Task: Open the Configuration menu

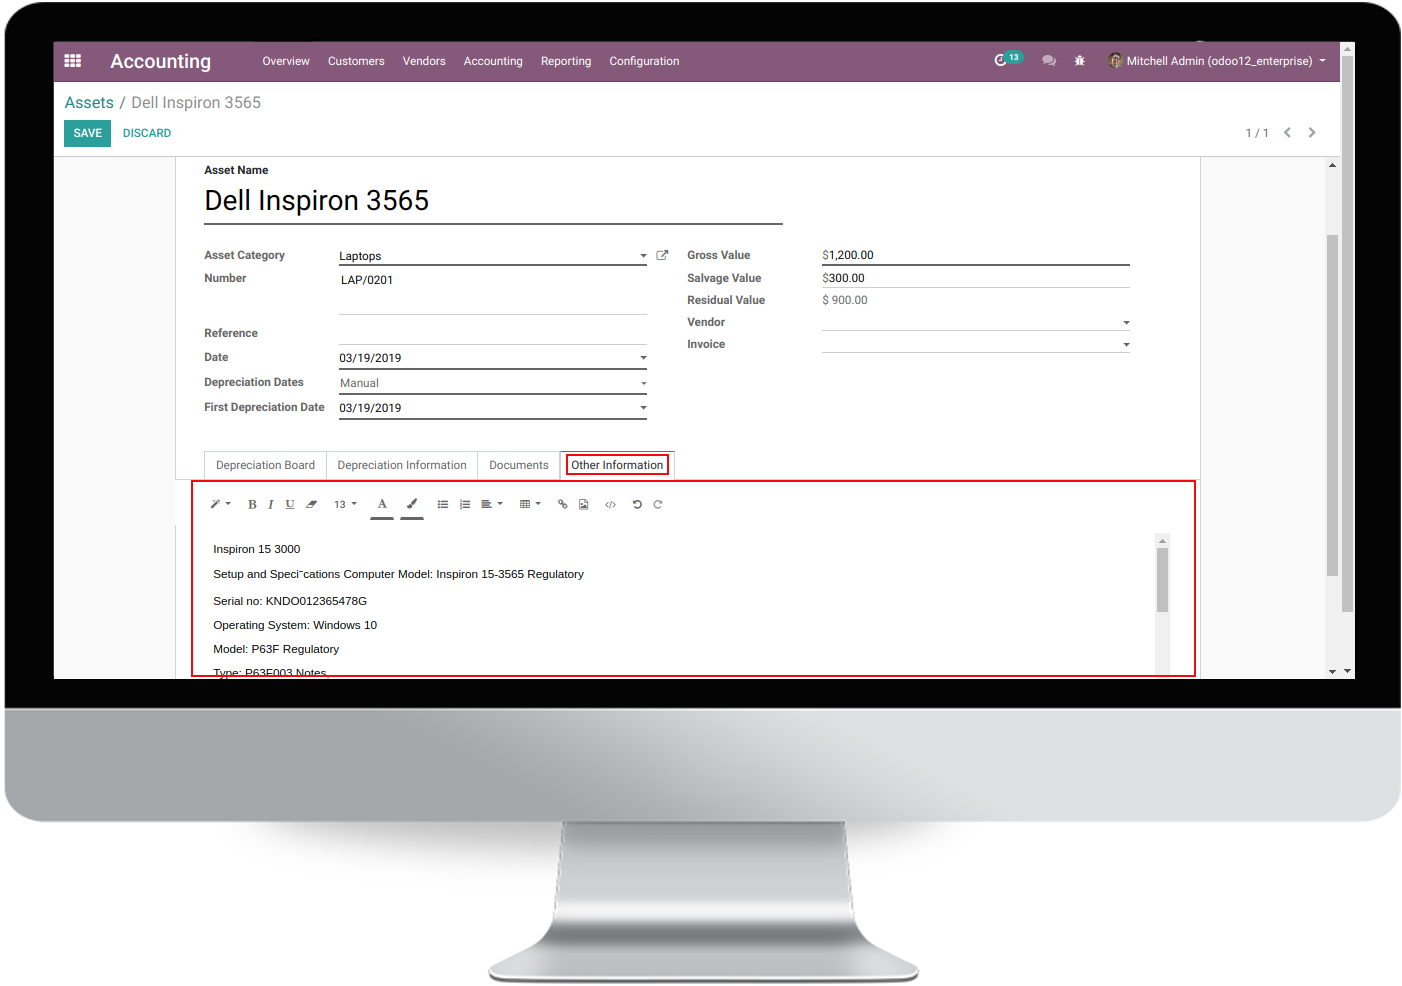Action: click(x=644, y=61)
